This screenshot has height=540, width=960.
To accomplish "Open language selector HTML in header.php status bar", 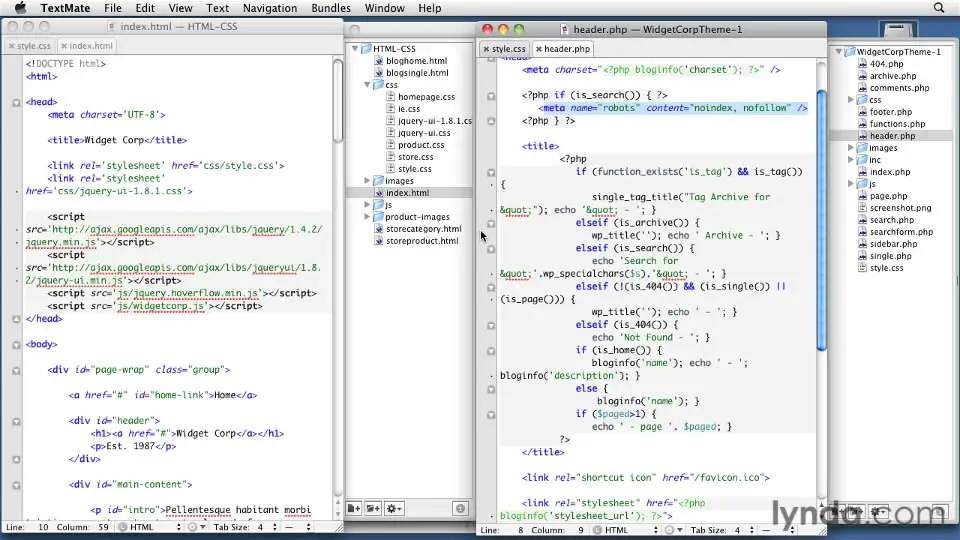I will (625, 530).
